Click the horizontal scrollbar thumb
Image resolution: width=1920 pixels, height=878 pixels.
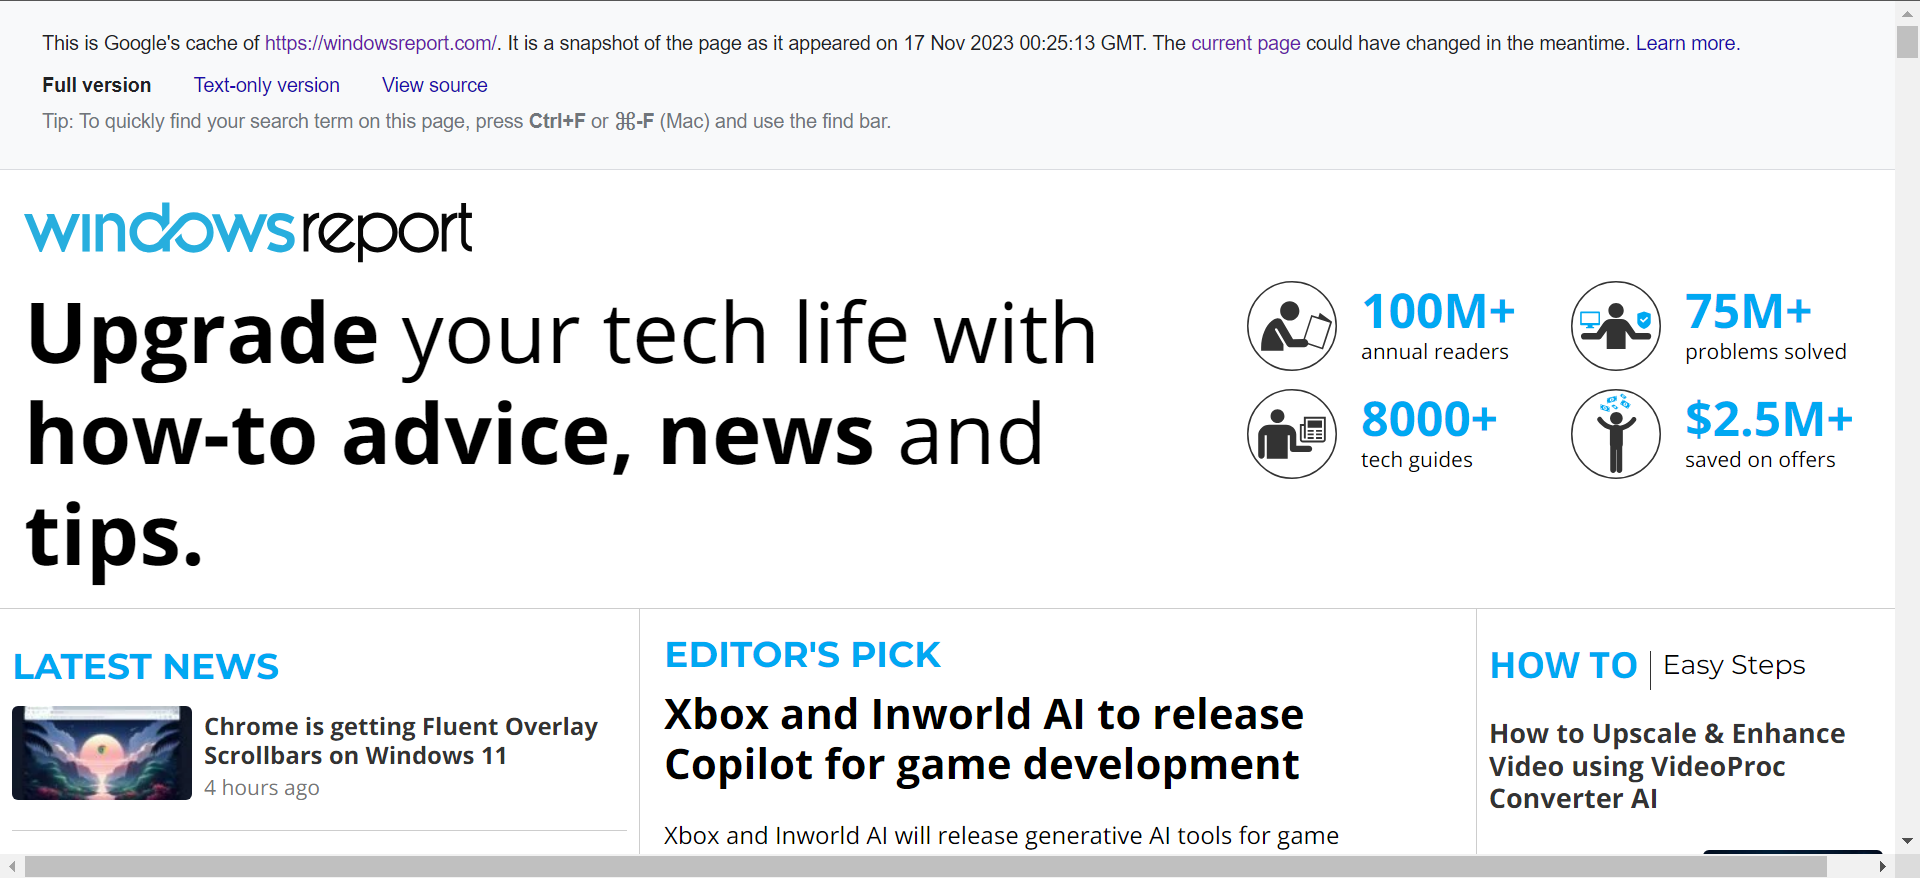pyautogui.click(x=926, y=866)
